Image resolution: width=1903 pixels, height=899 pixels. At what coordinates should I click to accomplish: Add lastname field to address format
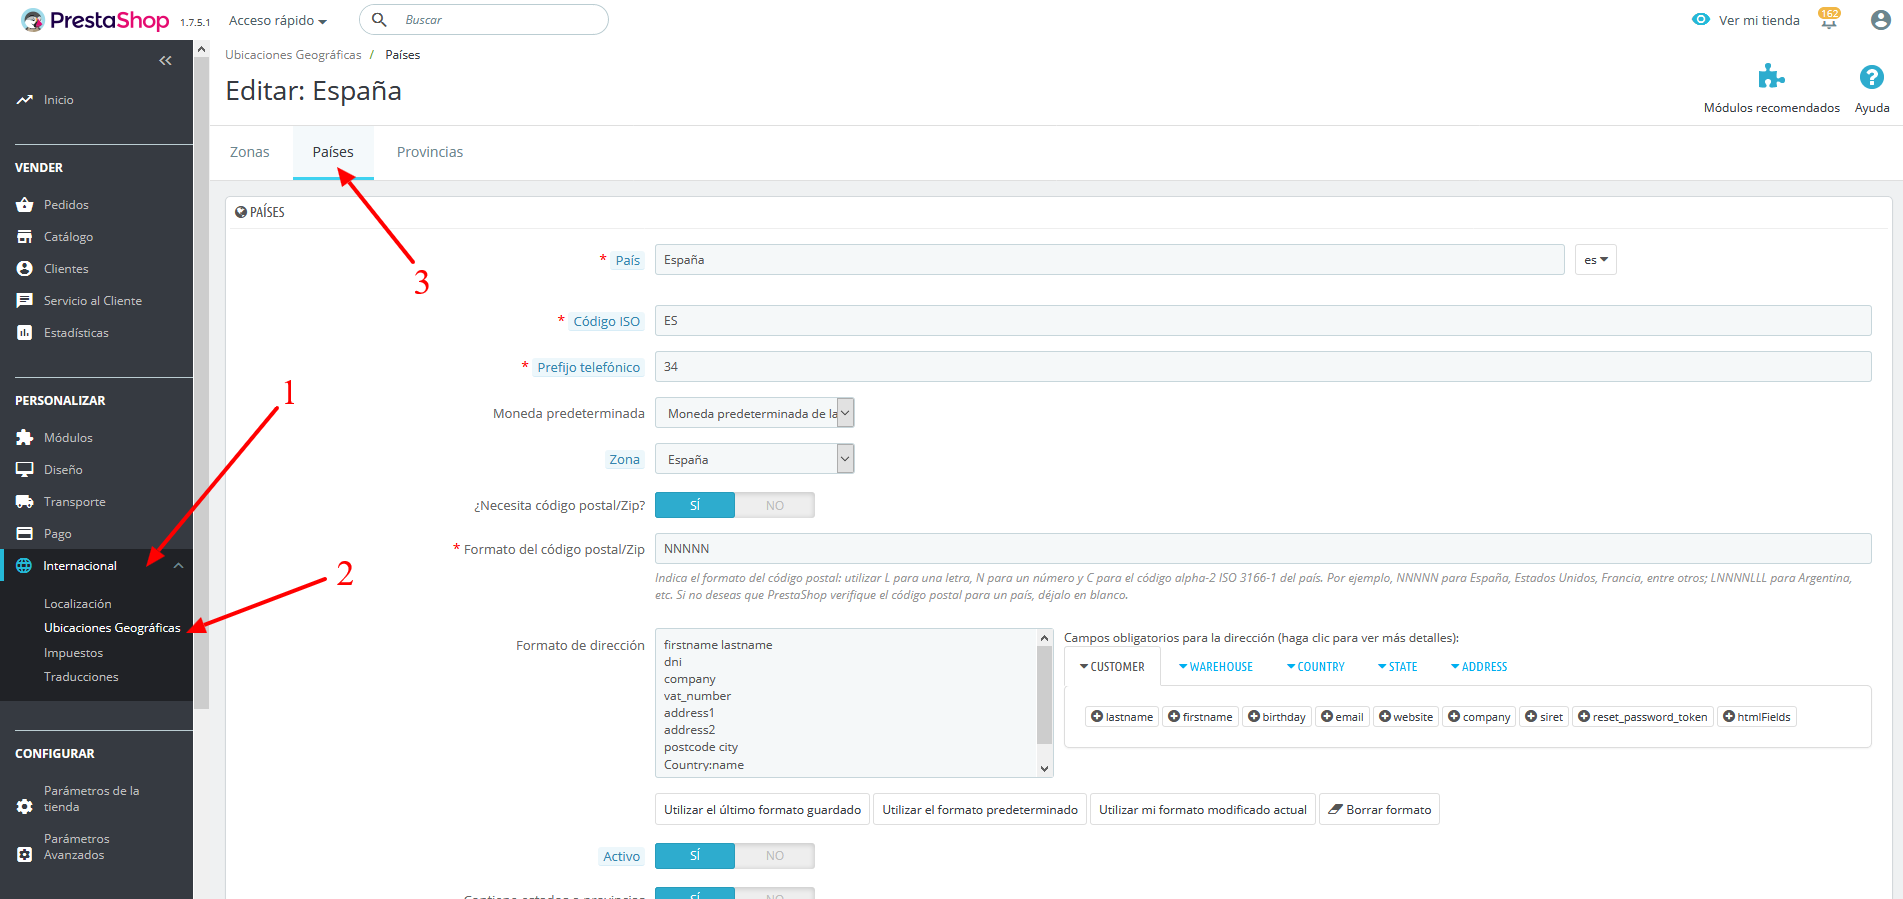click(1122, 717)
